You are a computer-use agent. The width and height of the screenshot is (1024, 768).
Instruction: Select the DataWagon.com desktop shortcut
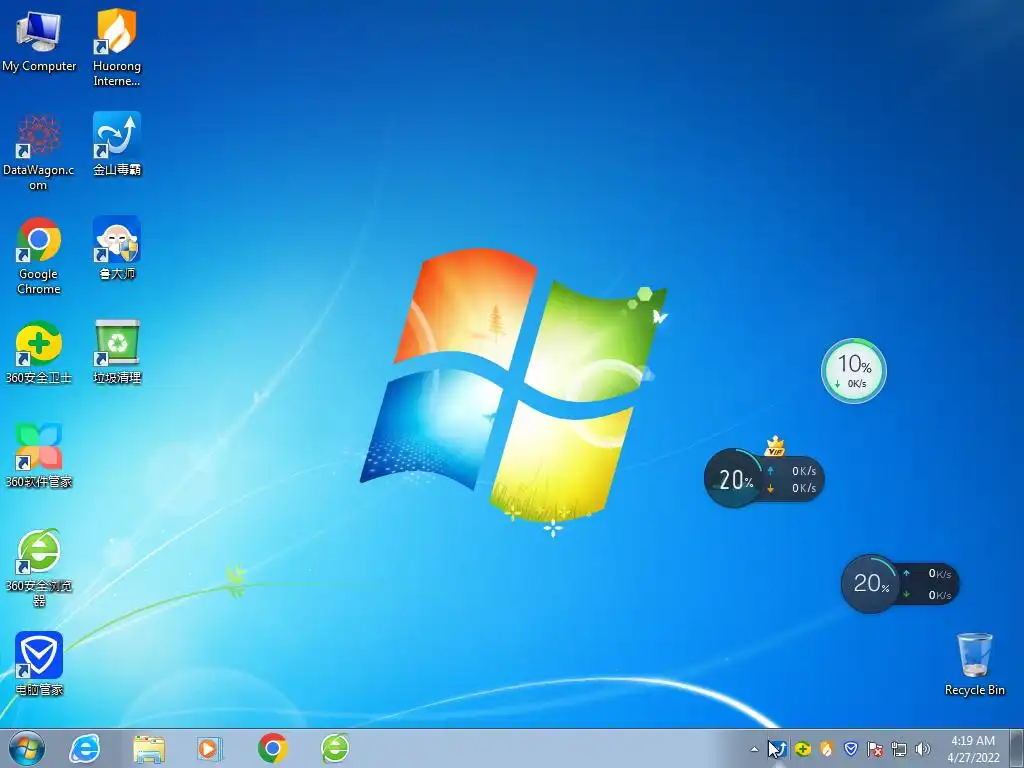click(x=39, y=152)
